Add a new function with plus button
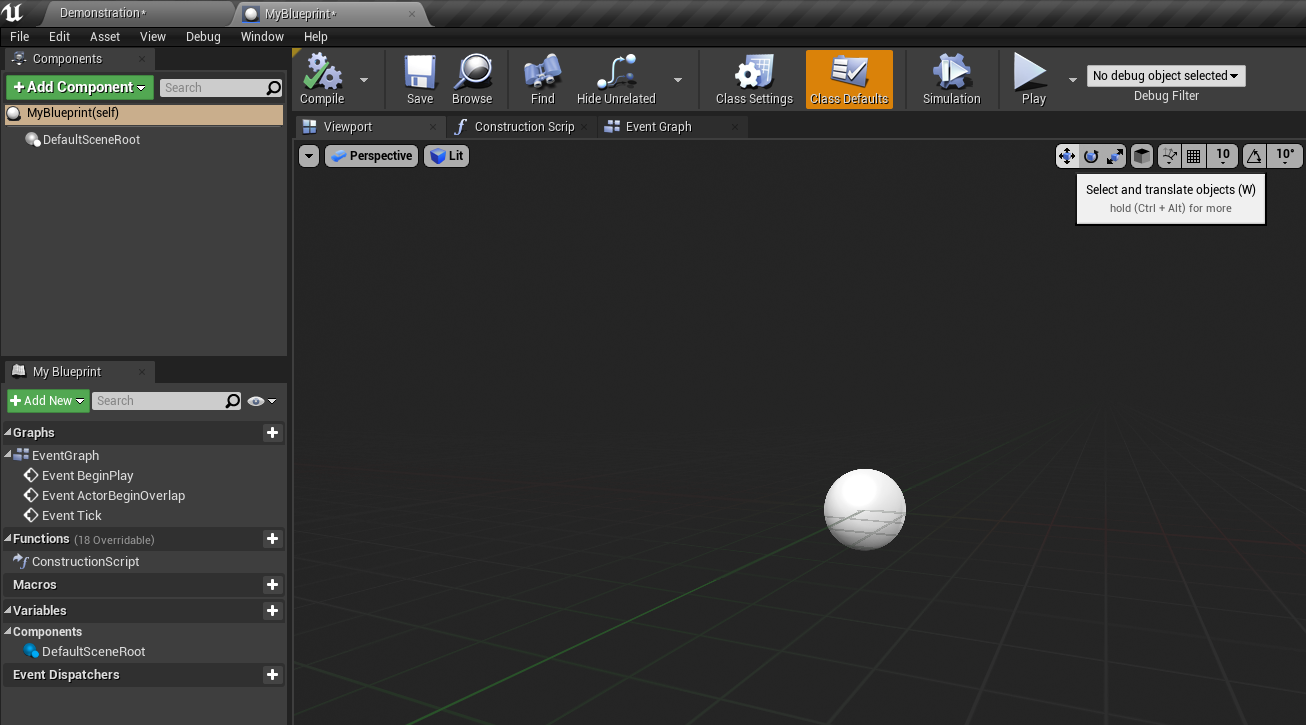1306x725 pixels. click(272, 539)
